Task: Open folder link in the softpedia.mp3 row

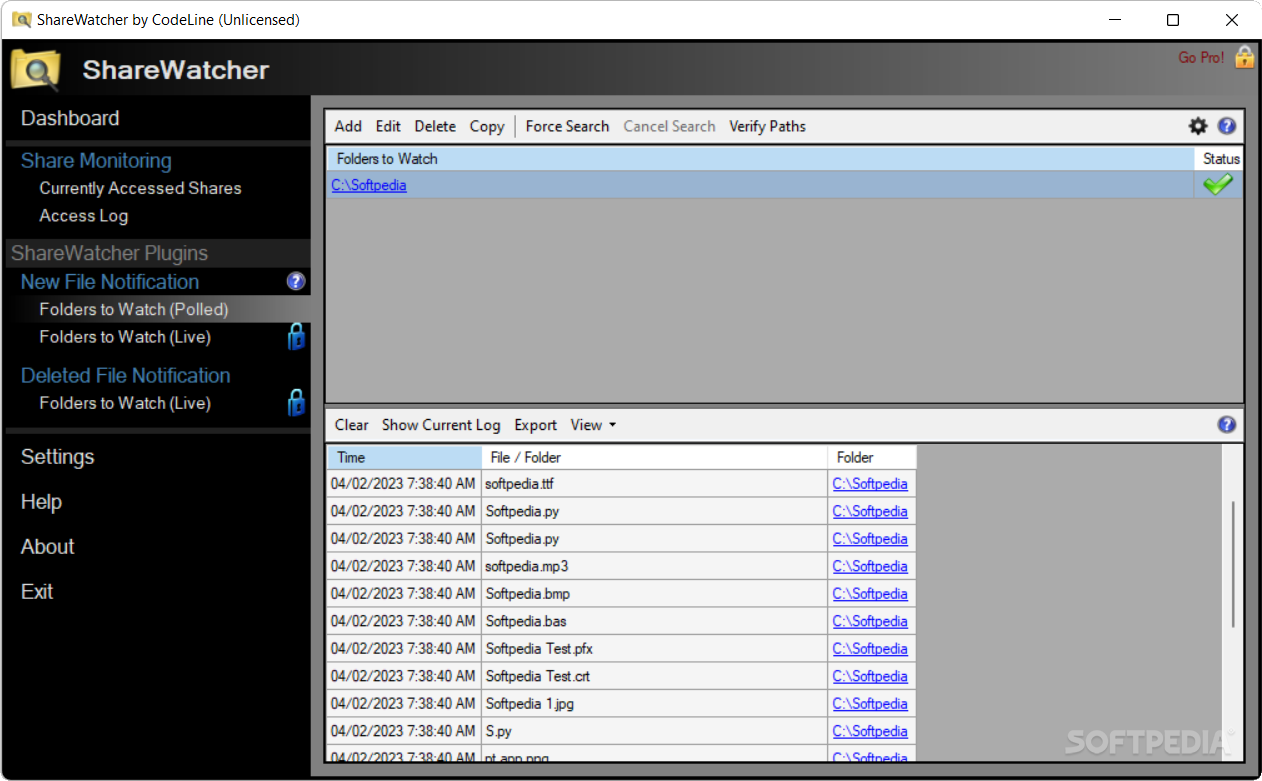Action: coord(870,566)
